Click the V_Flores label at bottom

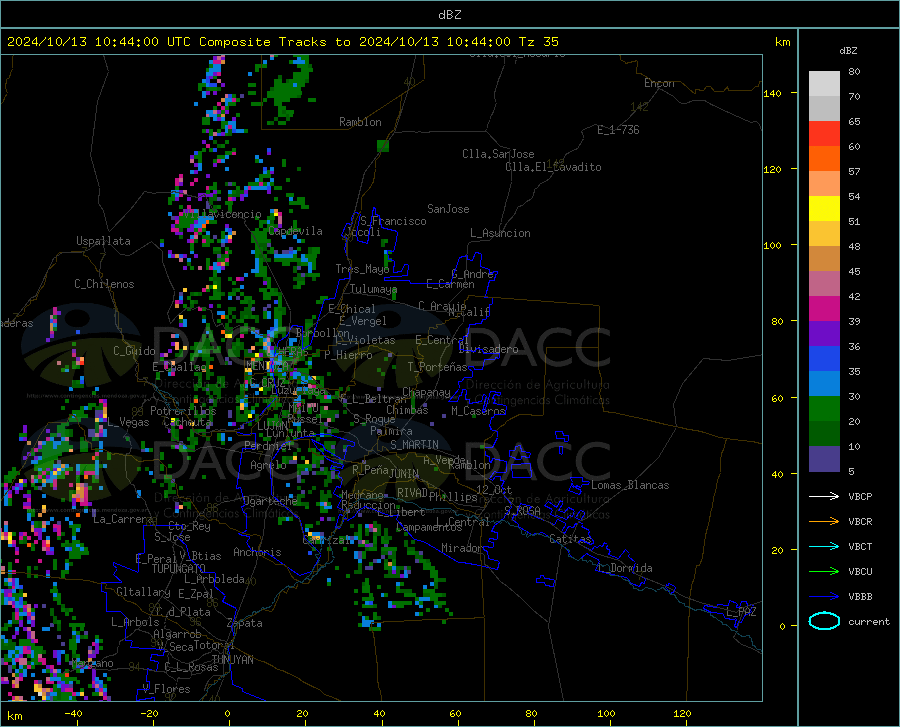click(166, 689)
